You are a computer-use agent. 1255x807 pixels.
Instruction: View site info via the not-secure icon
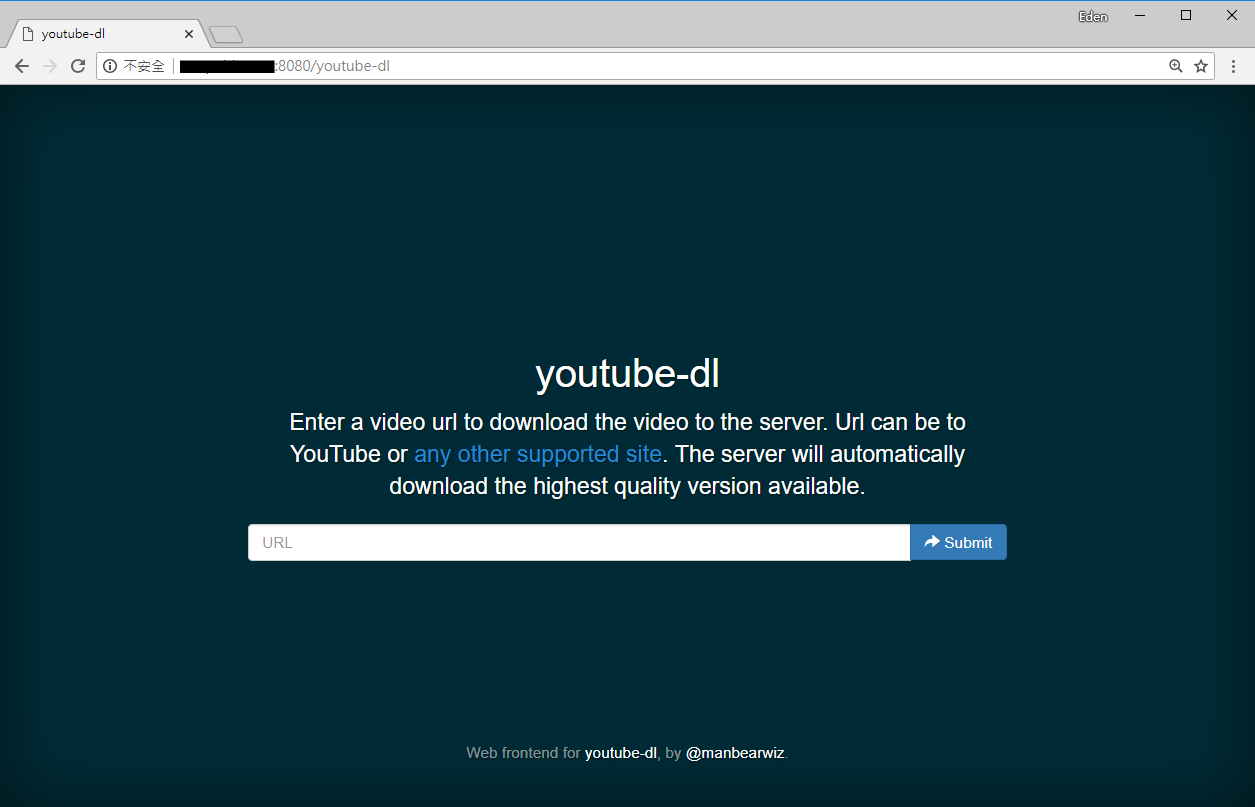(x=110, y=67)
